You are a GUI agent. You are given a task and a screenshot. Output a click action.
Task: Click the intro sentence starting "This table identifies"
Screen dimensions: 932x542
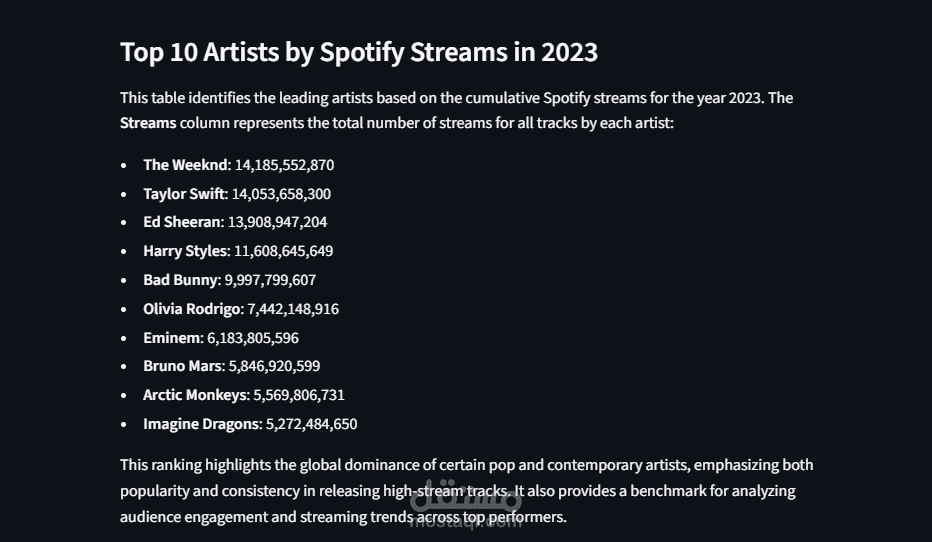click(456, 98)
